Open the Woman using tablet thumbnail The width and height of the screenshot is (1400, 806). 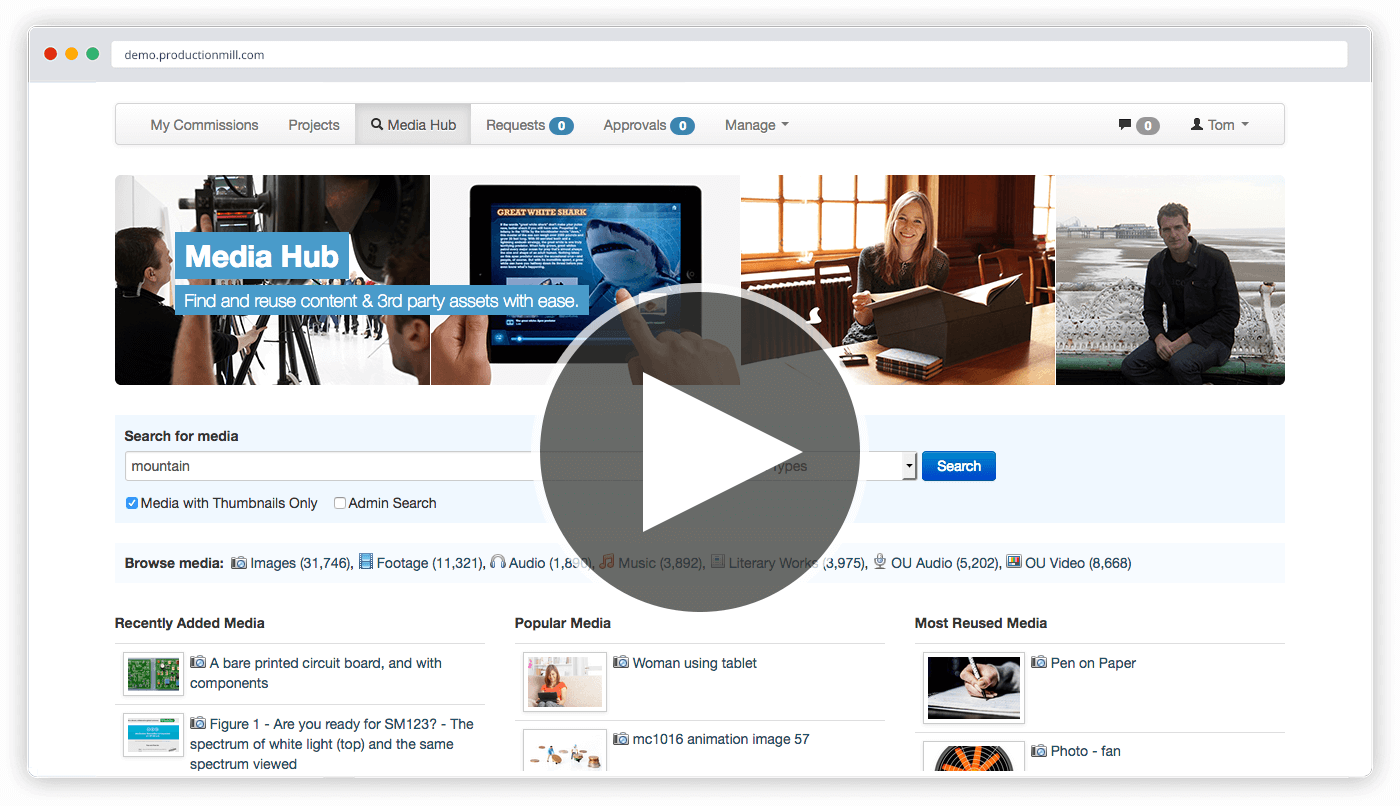pos(565,681)
